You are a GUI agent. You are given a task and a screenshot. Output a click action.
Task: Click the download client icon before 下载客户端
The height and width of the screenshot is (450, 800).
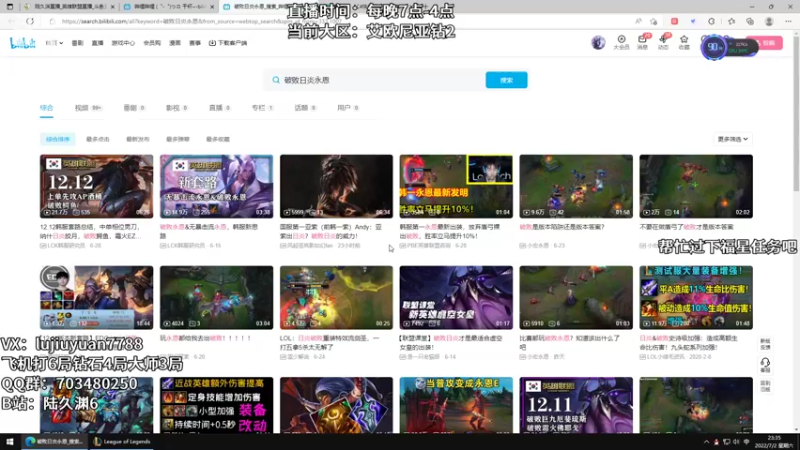coord(212,43)
